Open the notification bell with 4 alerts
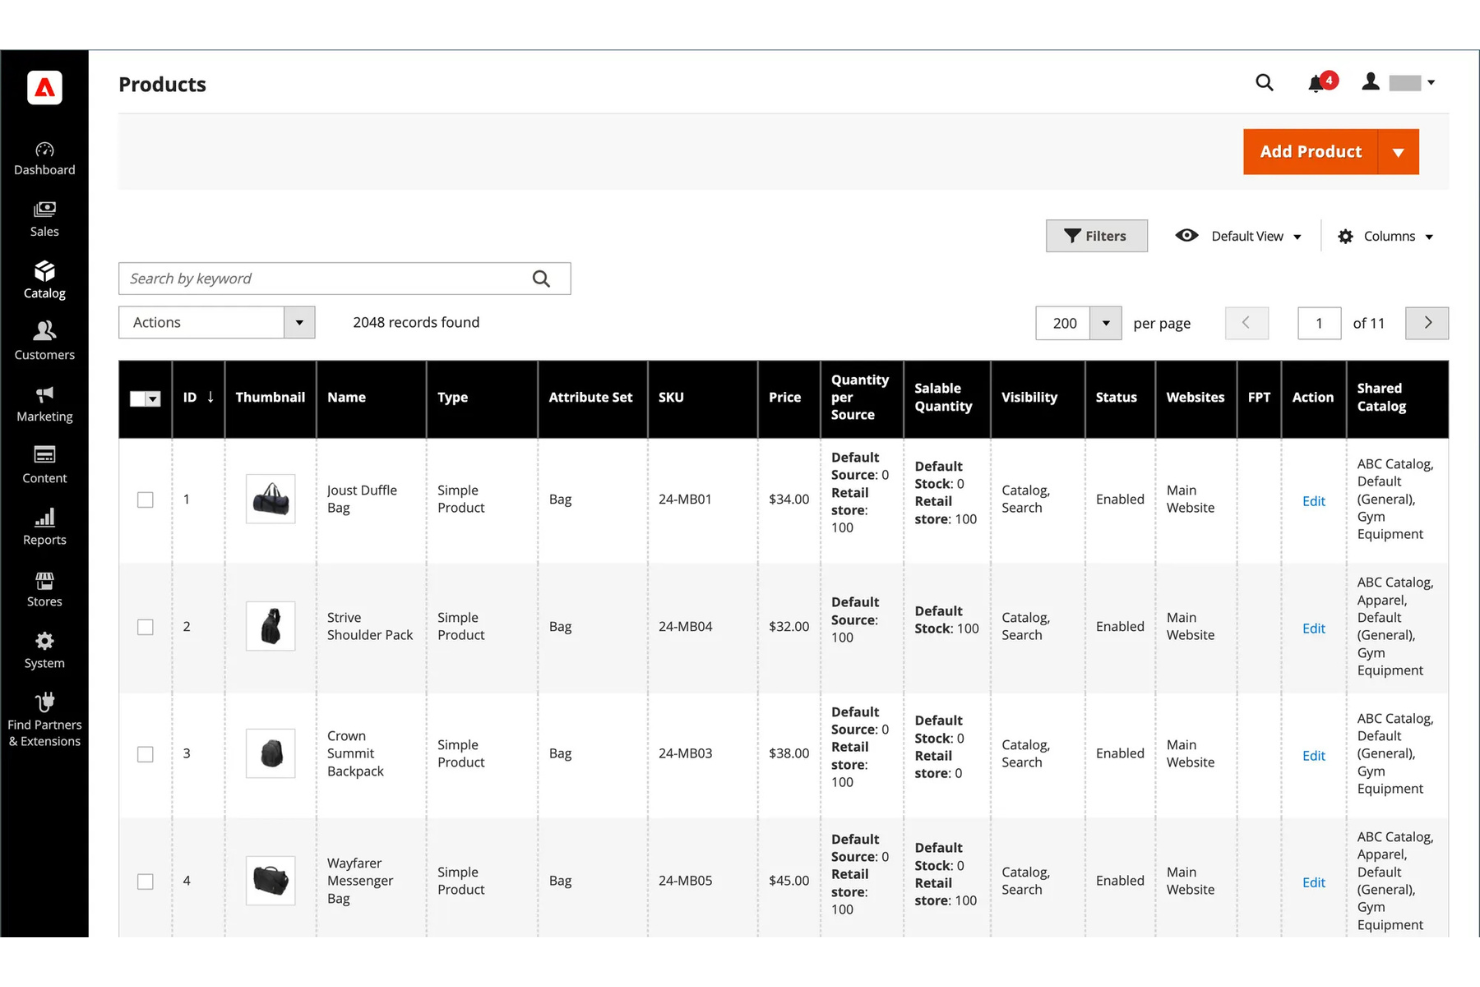 [1316, 83]
